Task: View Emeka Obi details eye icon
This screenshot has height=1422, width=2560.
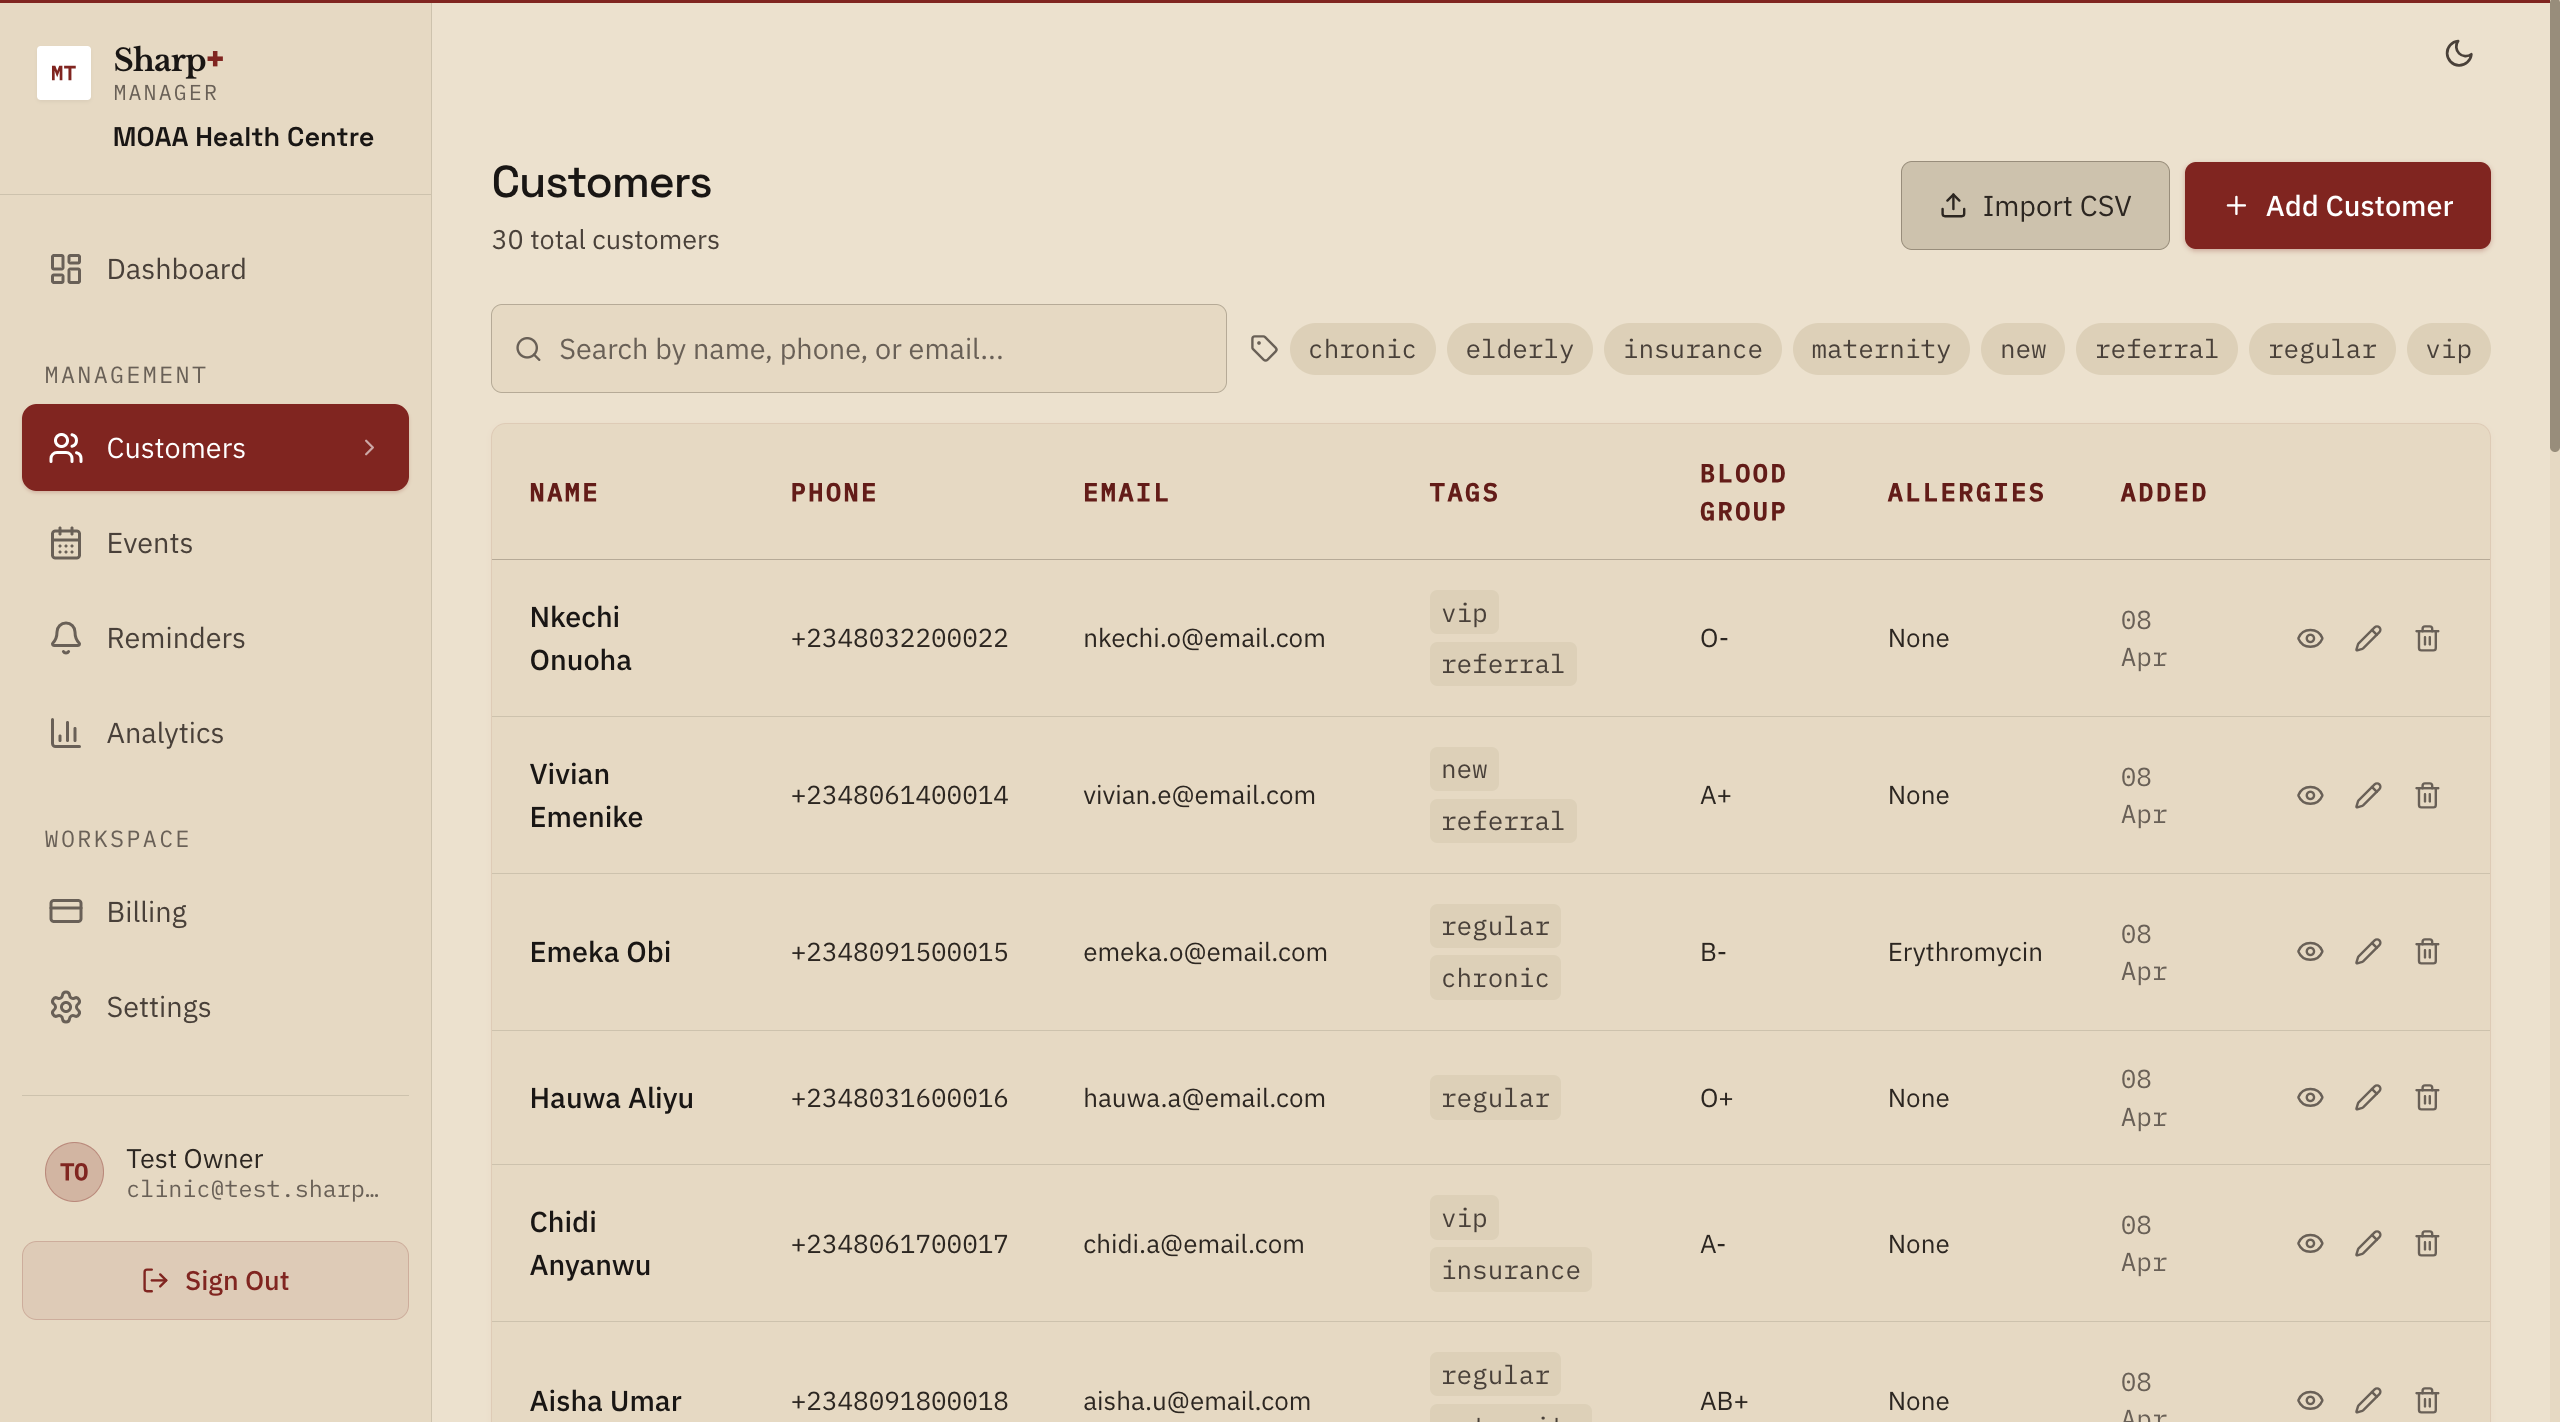Action: coord(2309,952)
